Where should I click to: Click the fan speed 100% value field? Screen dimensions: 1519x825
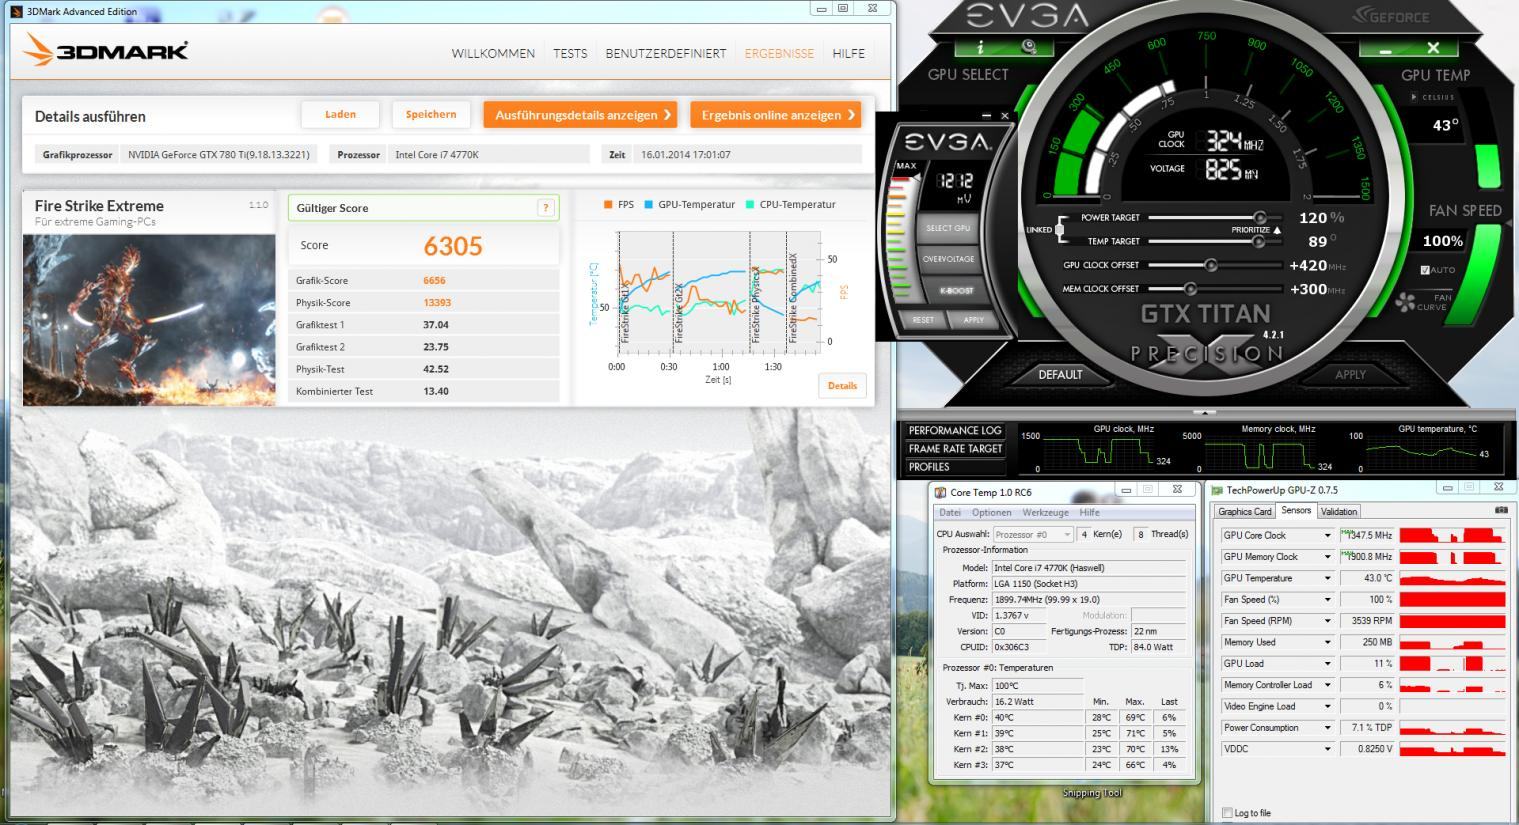pyautogui.click(x=1443, y=241)
